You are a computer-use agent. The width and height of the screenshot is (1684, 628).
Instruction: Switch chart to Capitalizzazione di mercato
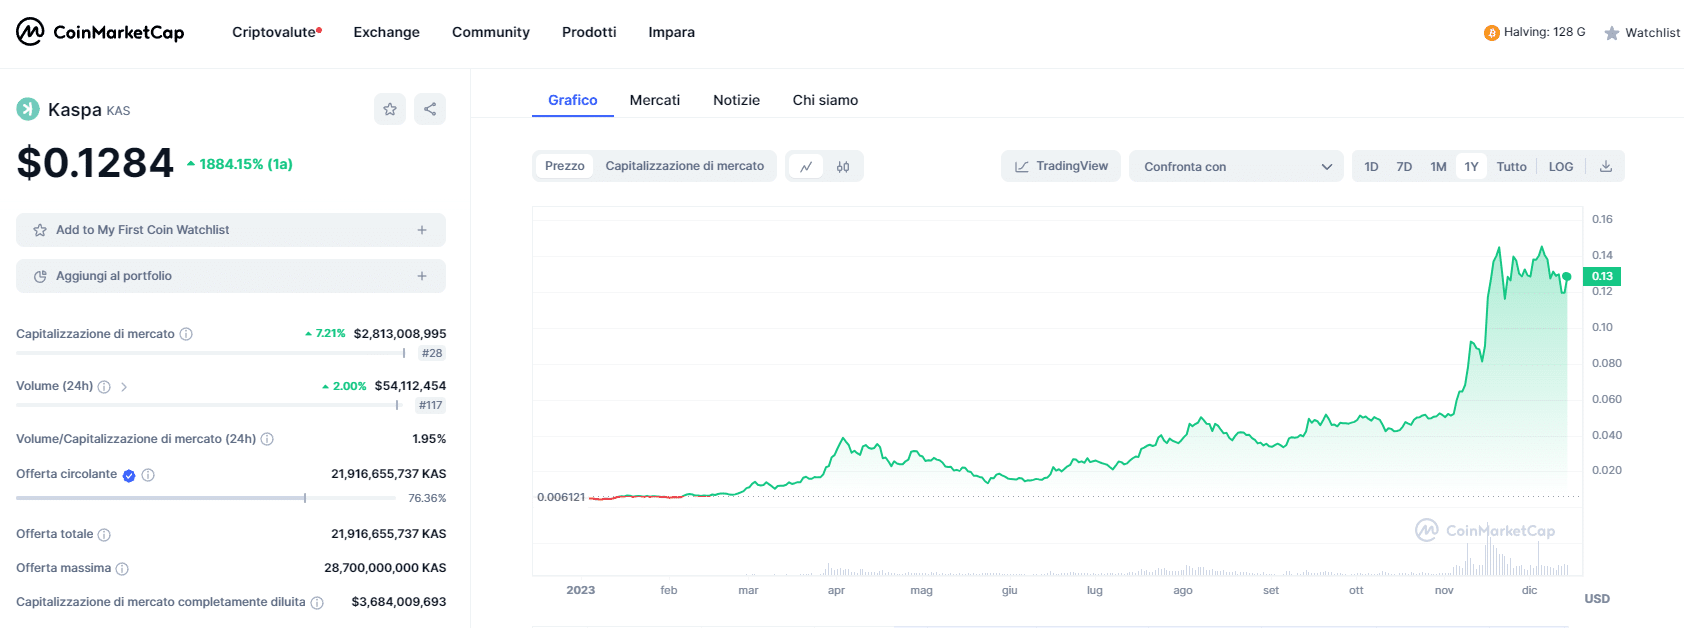pyautogui.click(x=684, y=166)
